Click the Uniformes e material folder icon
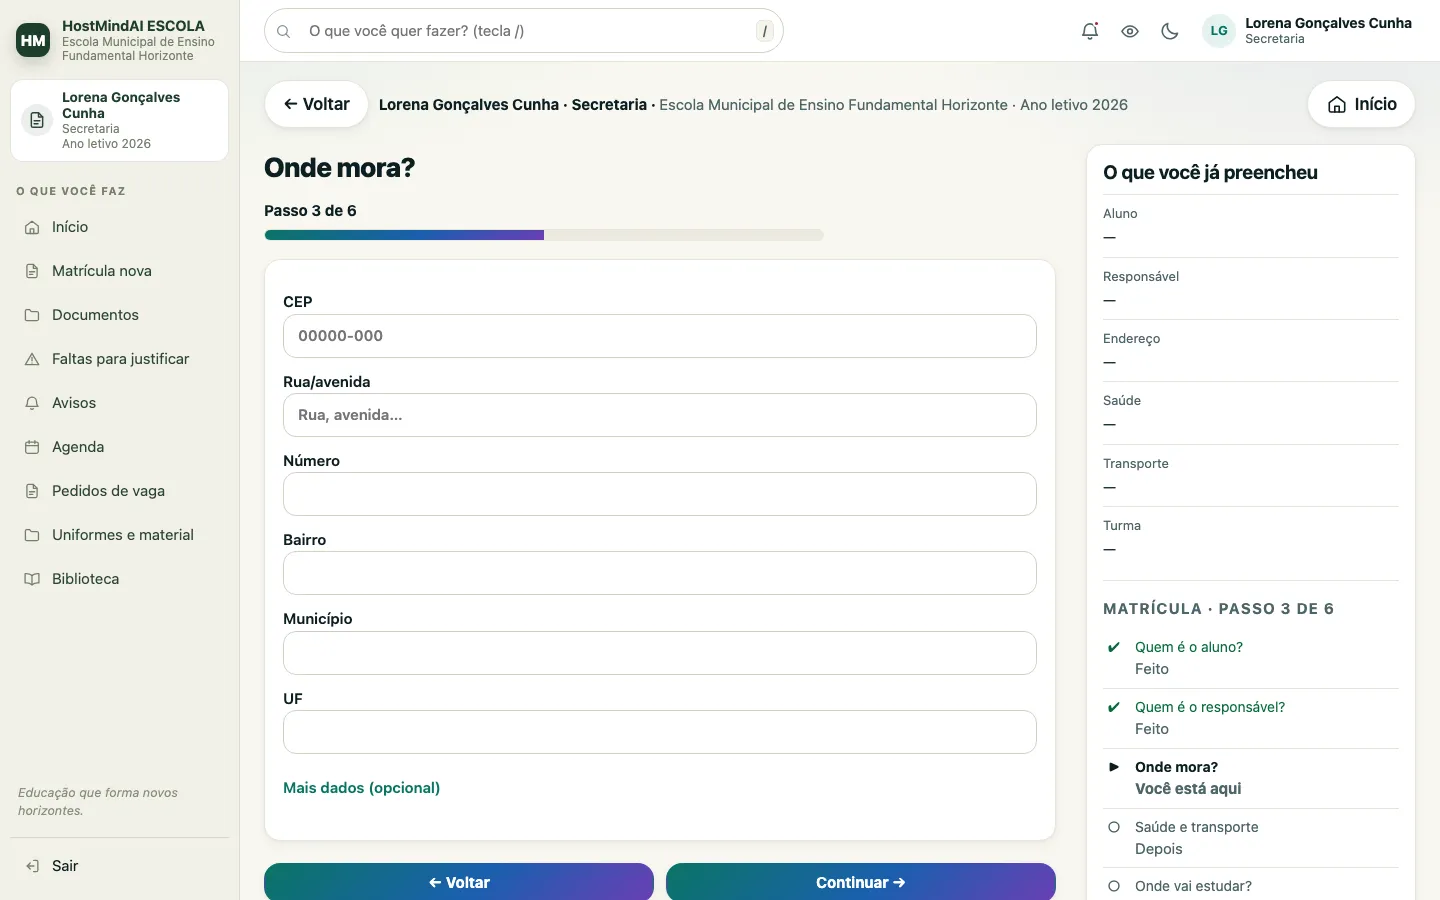The height and width of the screenshot is (900, 1440). point(32,535)
